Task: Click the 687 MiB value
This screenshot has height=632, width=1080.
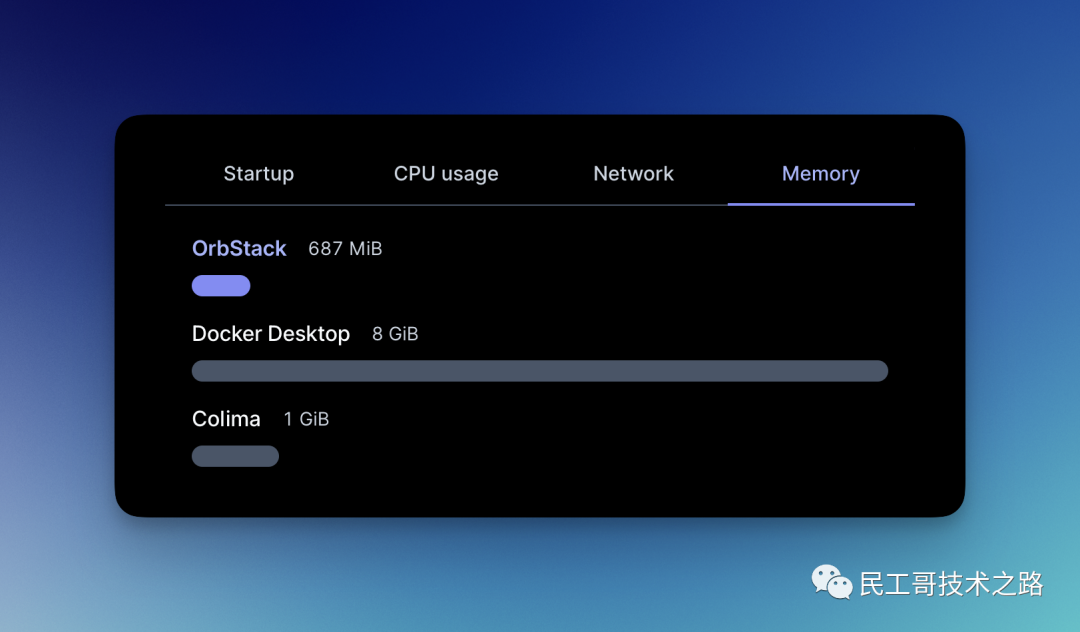Action: click(344, 249)
